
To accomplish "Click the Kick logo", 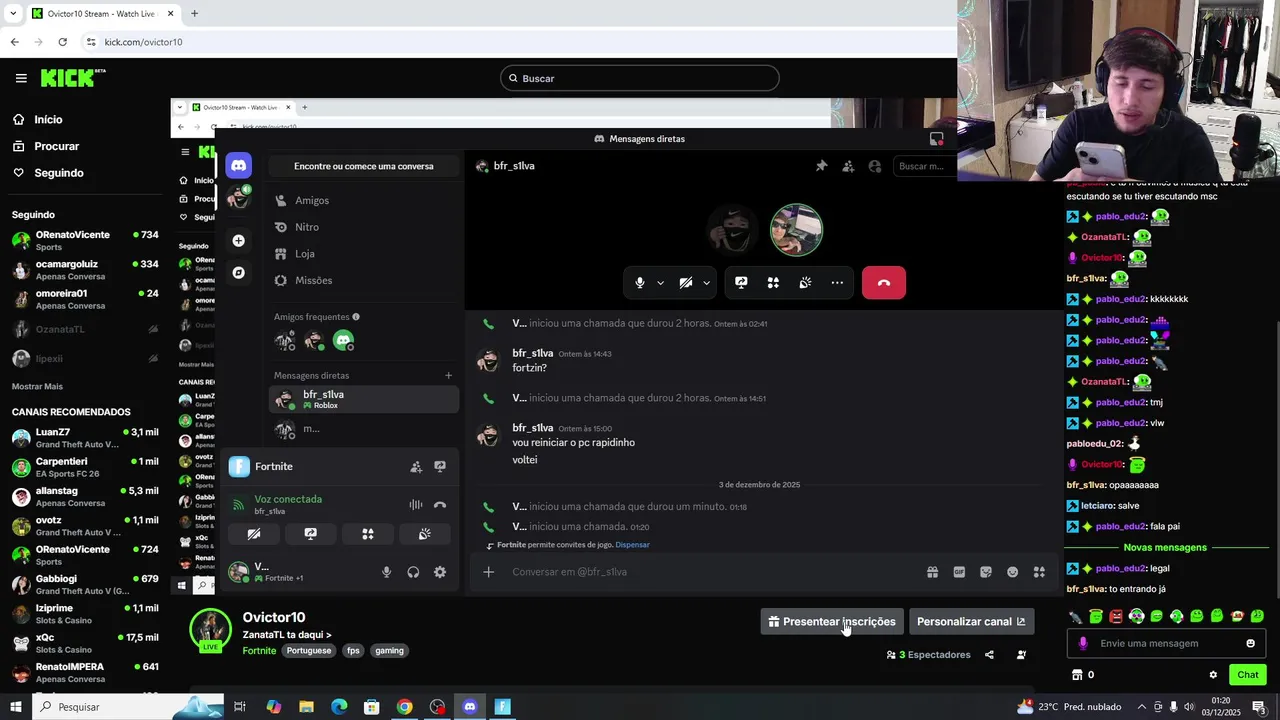I will (x=73, y=78).
